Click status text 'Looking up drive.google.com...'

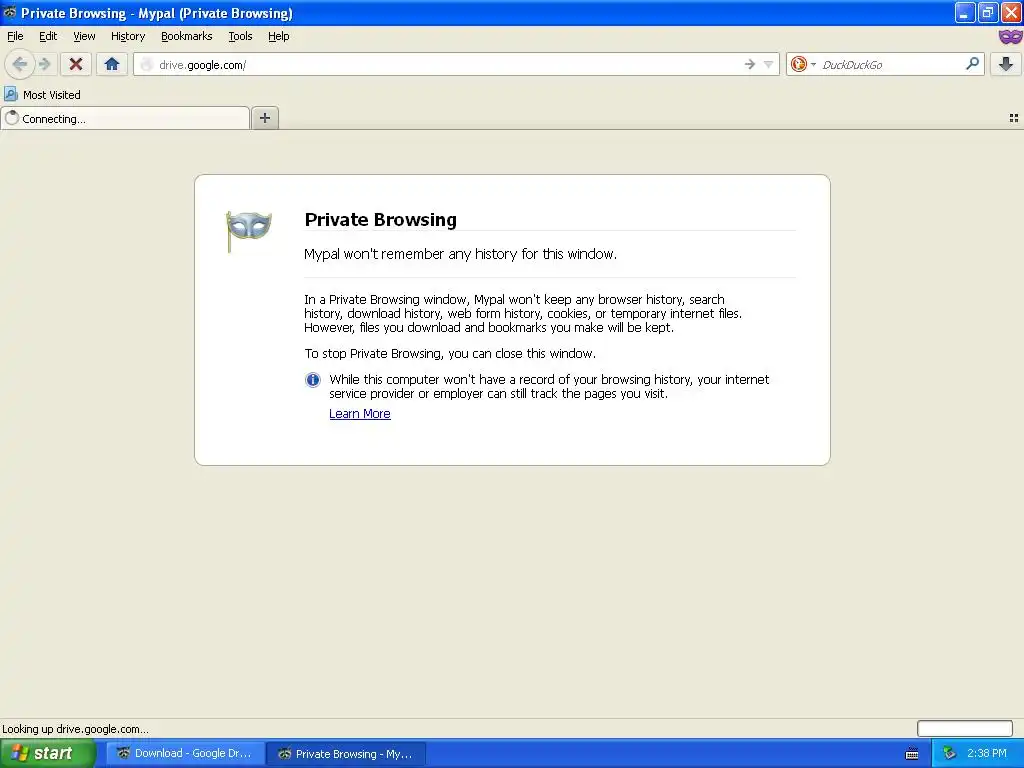[75, 729]
